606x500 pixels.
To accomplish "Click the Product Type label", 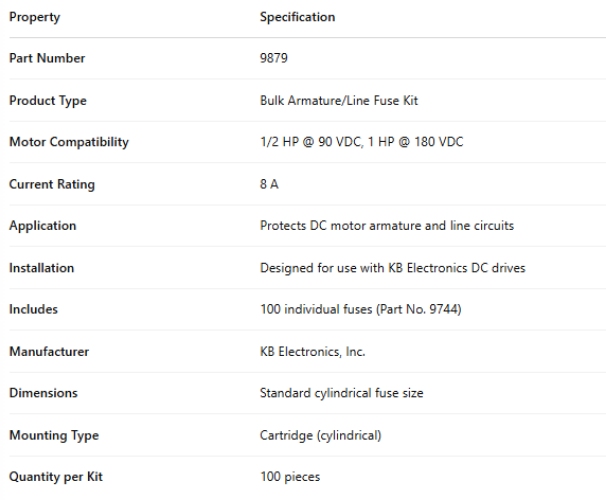I will [48, 100].
